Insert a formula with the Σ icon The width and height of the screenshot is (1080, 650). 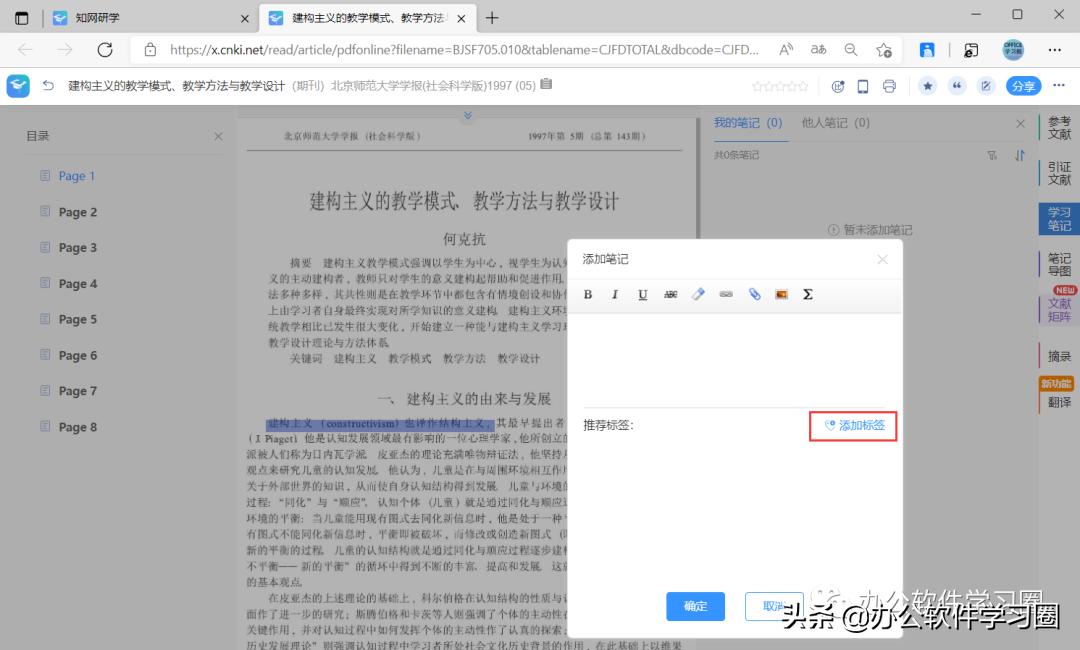click(x=808, y=294)
